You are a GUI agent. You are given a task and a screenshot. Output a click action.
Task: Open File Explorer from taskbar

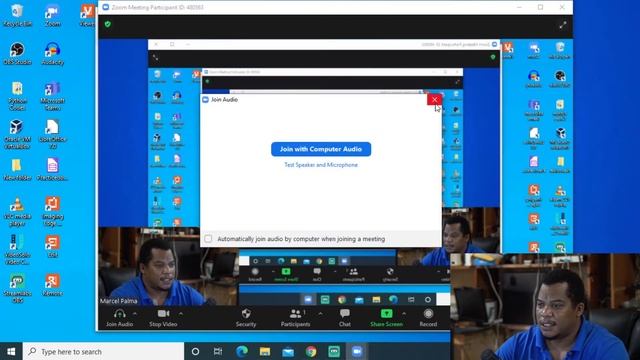264,351
